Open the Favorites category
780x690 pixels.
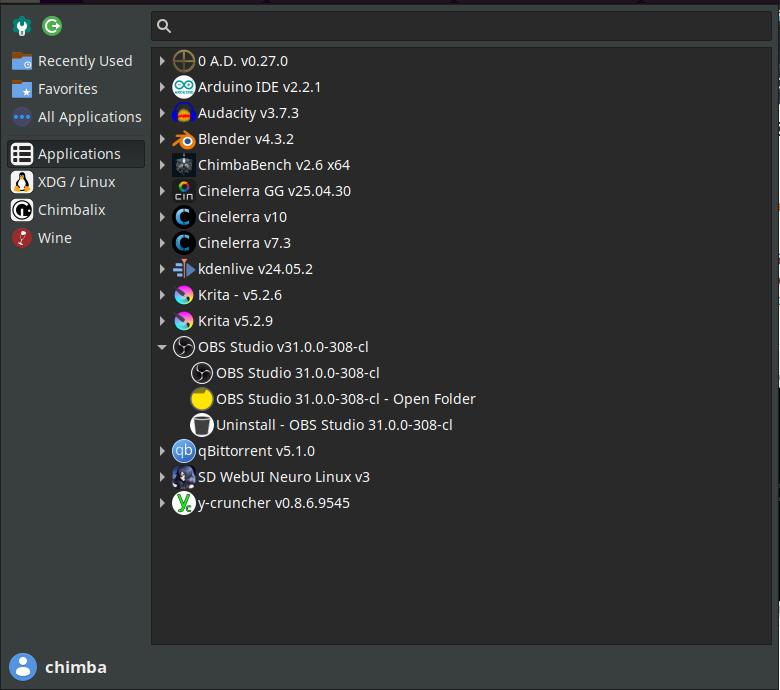coord(76,89)
